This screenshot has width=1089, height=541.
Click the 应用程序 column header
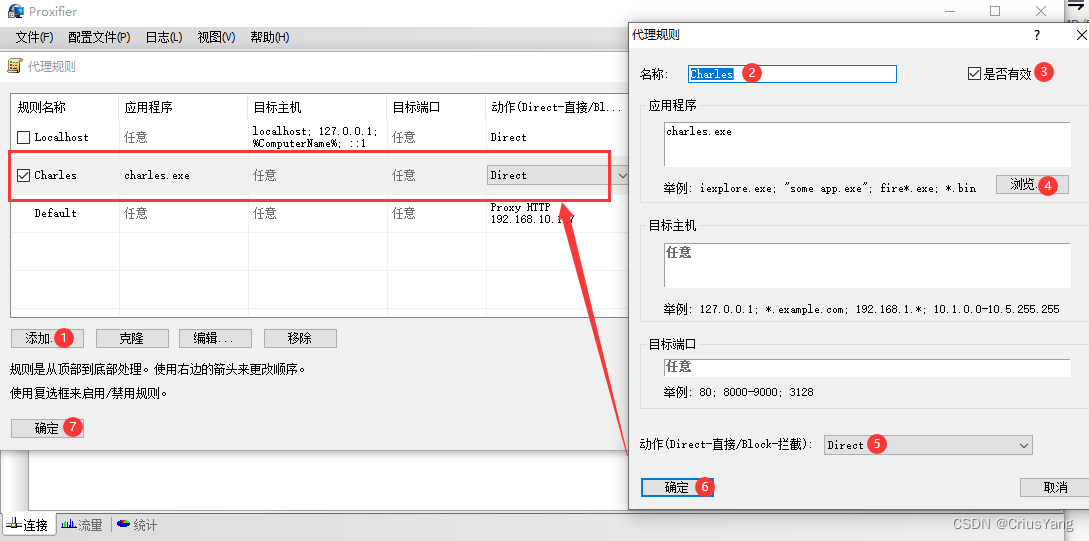[183, 108]
